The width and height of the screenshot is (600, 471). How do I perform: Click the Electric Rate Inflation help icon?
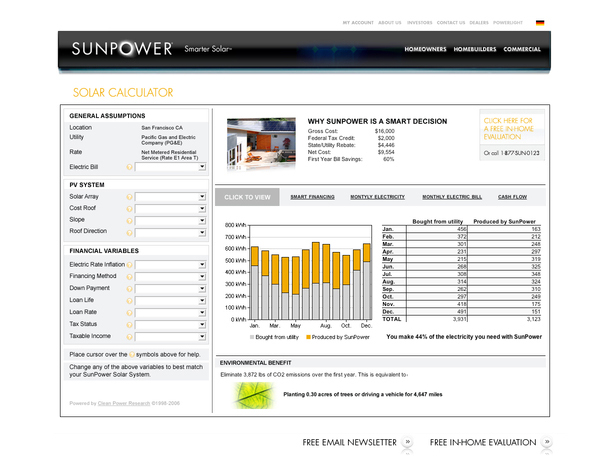pos(129,265)
